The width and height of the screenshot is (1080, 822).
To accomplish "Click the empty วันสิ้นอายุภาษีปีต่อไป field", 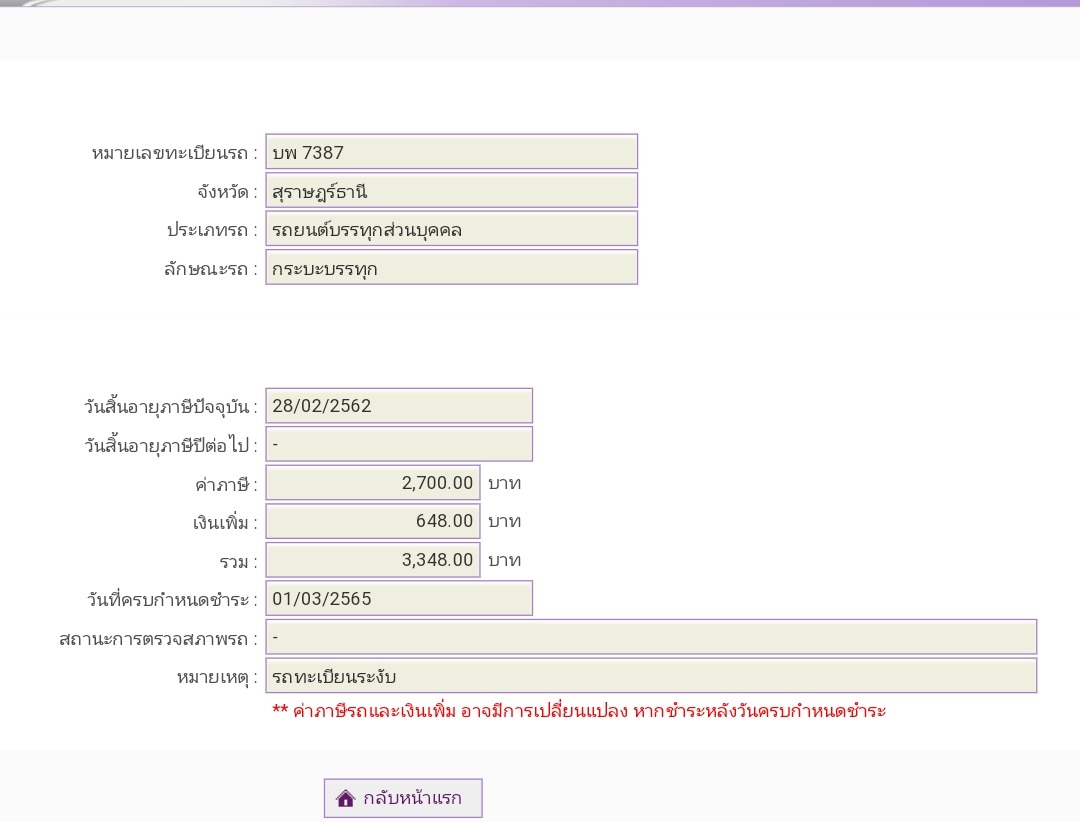I will [x=399, y=444].
